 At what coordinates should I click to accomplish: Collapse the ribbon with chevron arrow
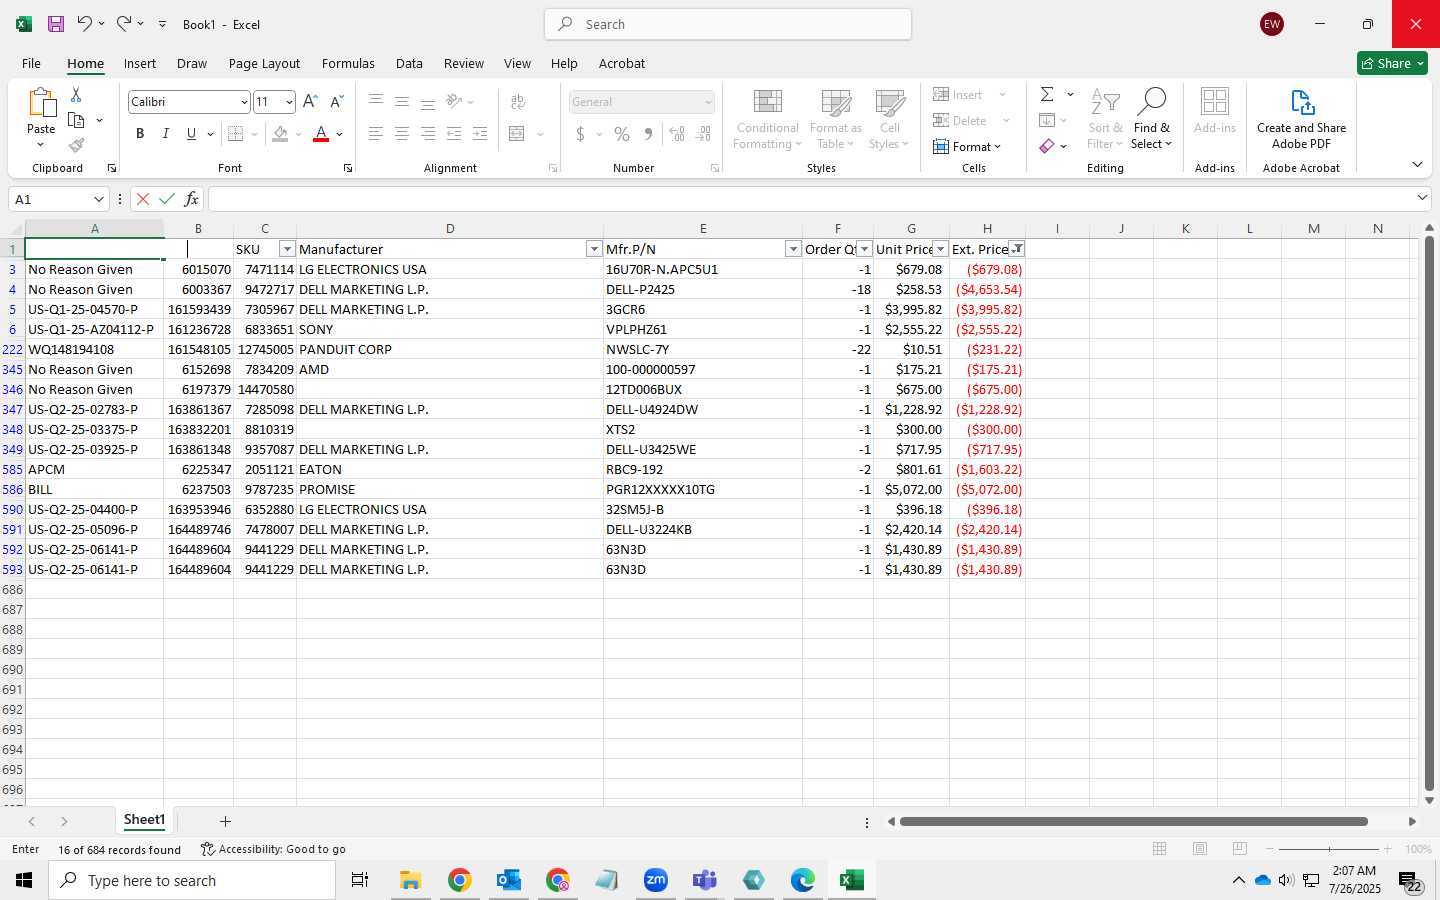[1417, 164]
